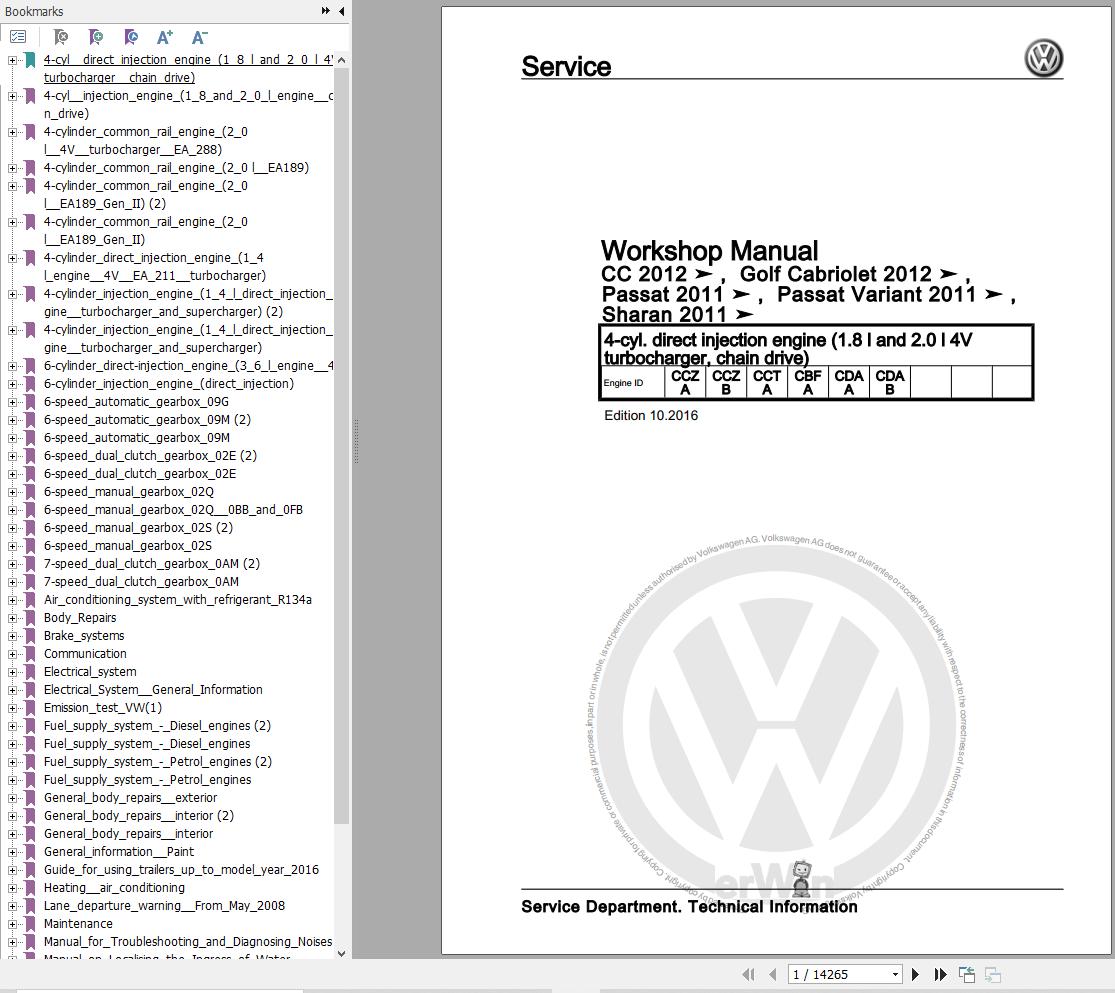The height and width of the screenshot is (993, 1115).
Task: Open the Communication bookmark
Action: click(x=84, y=653)
